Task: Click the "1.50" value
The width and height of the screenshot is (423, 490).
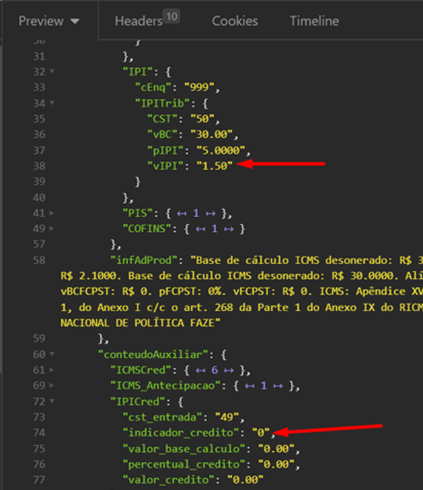Action: [215, 166]
